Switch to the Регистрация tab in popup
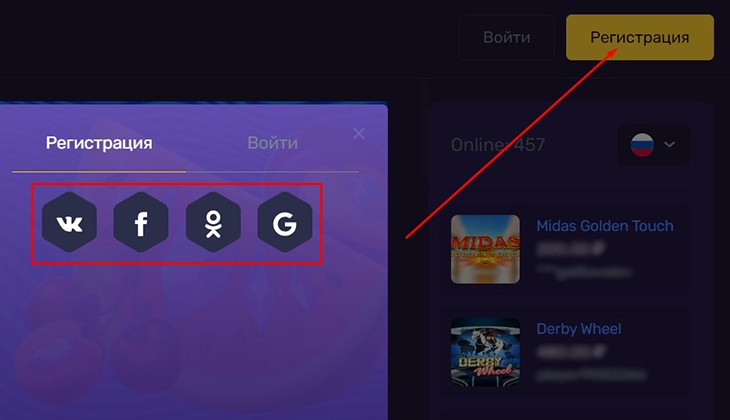The height and width of the screenshot is (420, 730). point(99,143)
